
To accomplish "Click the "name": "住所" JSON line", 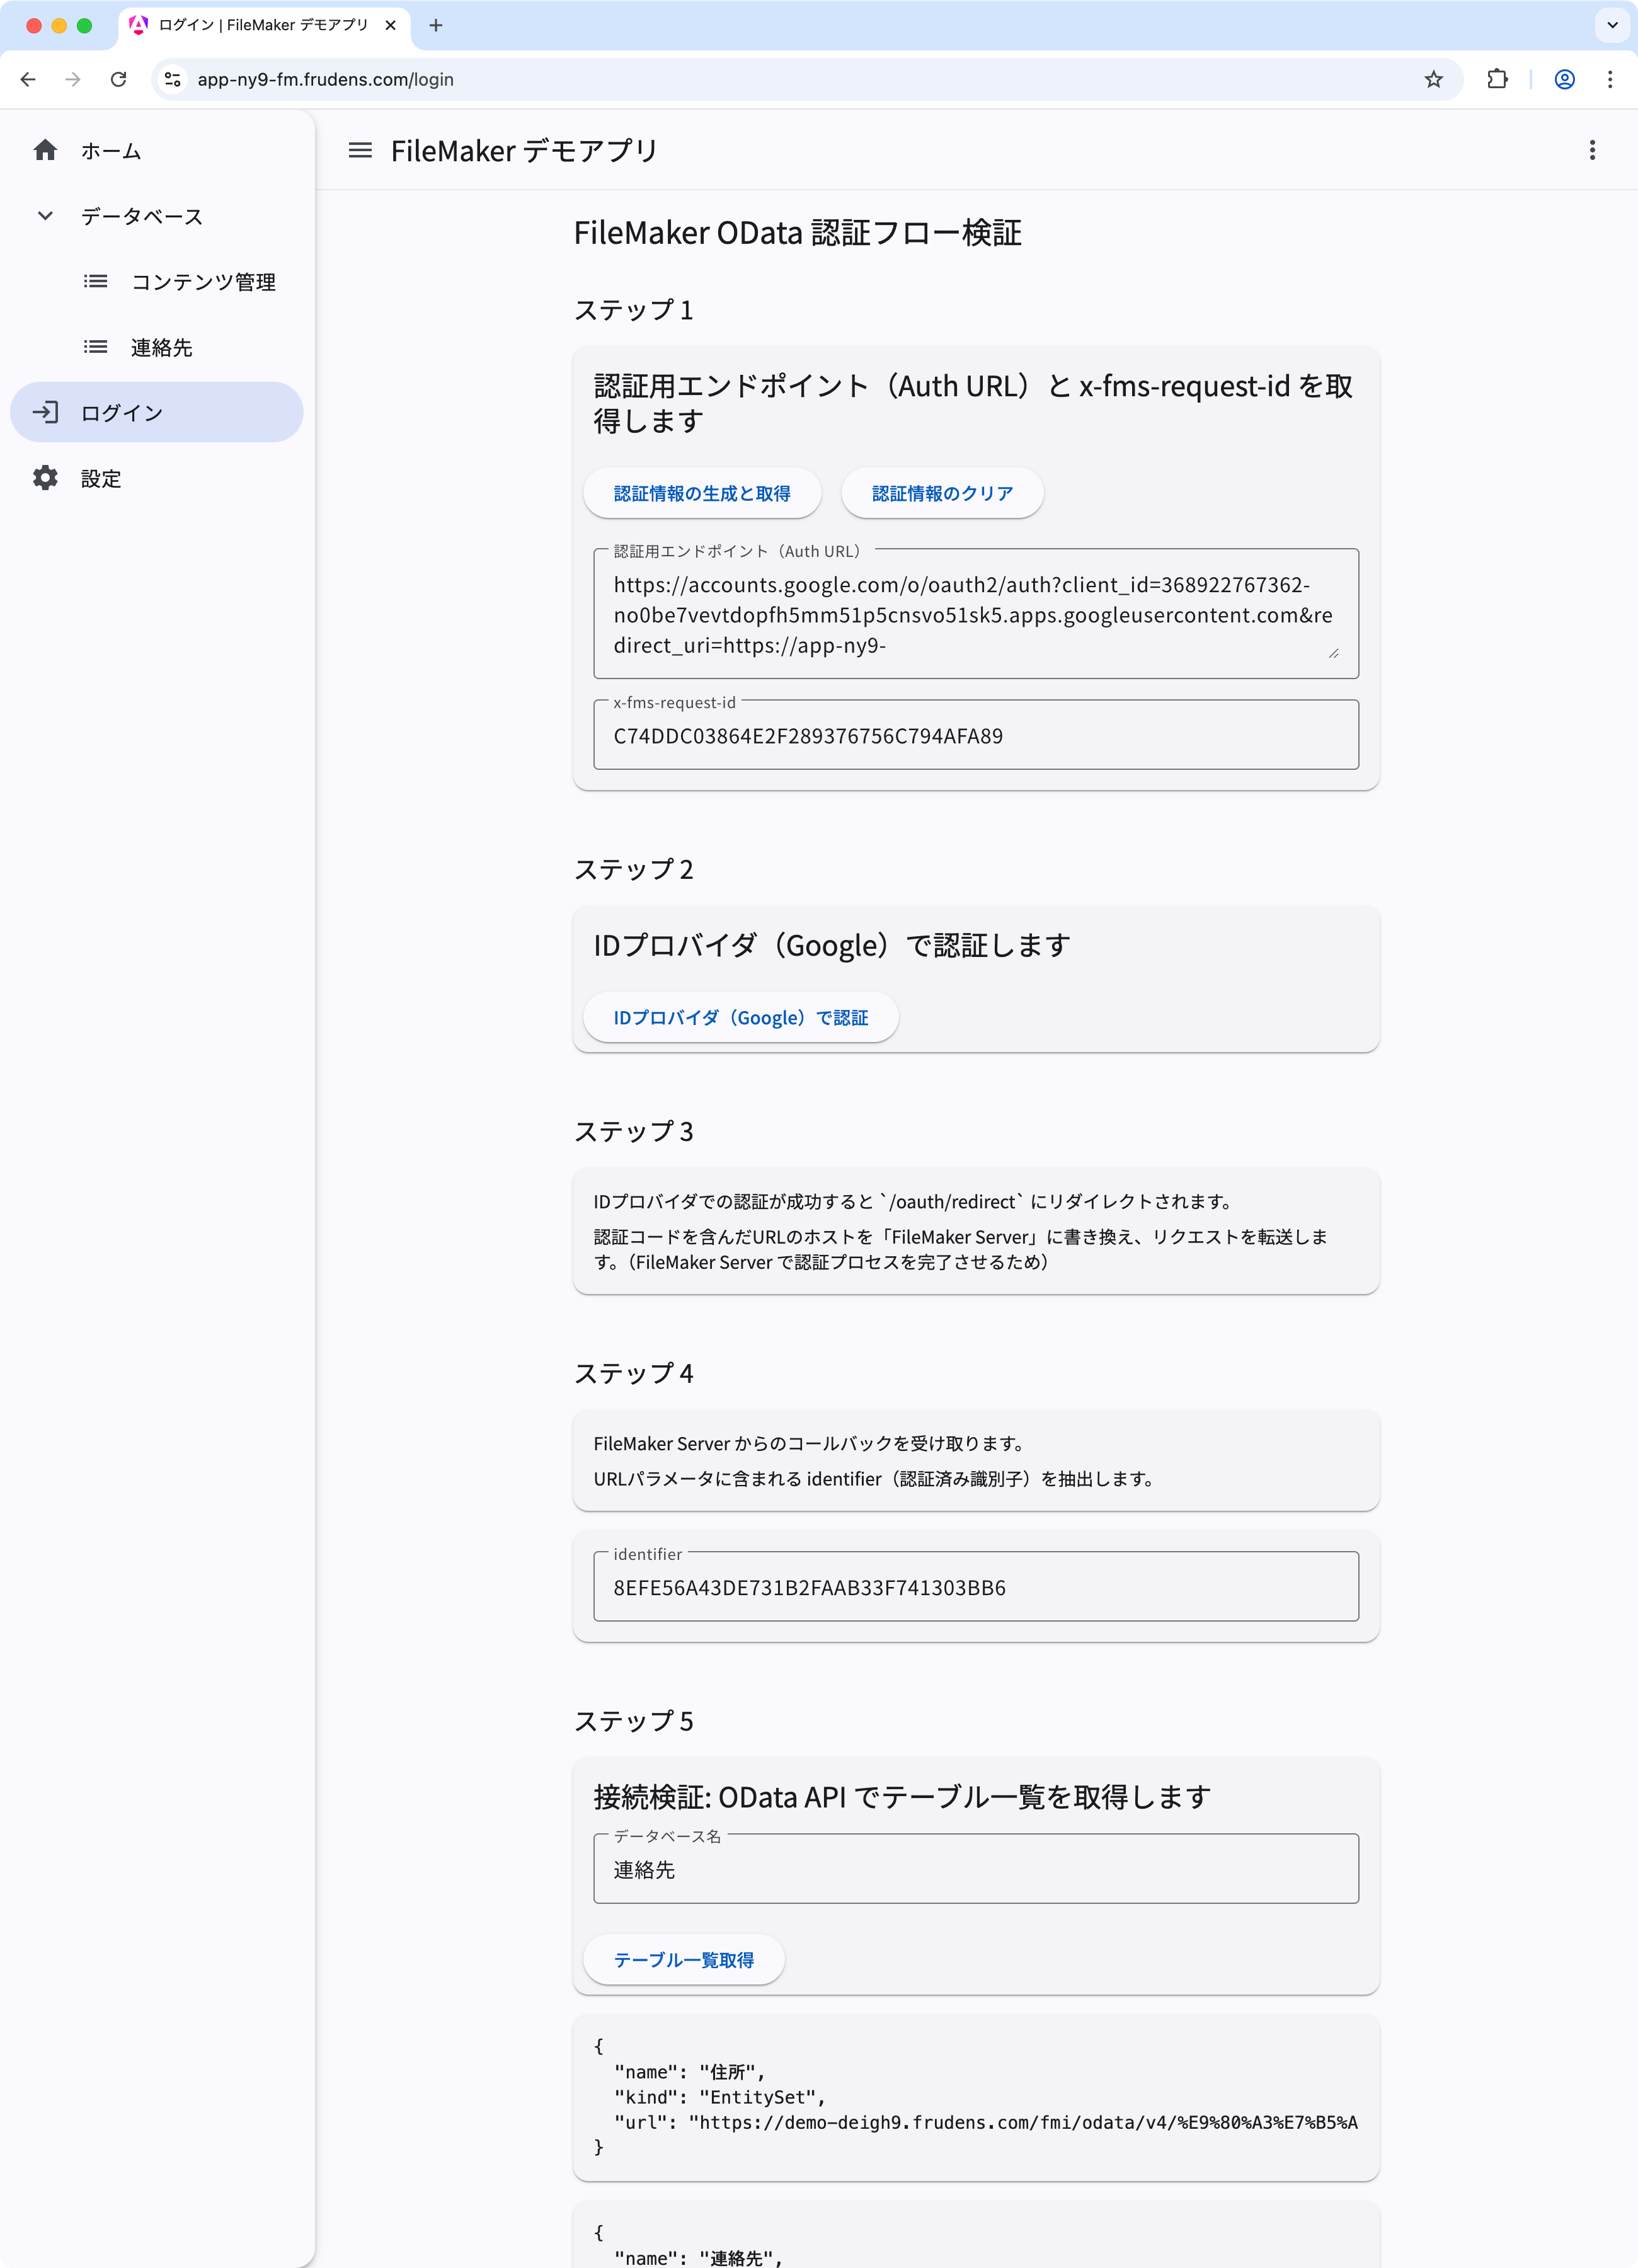I will point(689,2072).
